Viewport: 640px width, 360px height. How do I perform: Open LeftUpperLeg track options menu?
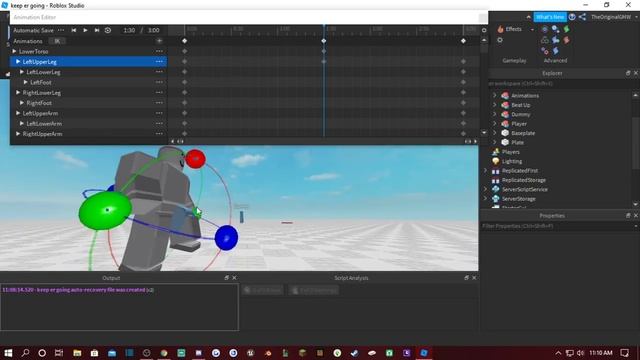pos(159,62)
